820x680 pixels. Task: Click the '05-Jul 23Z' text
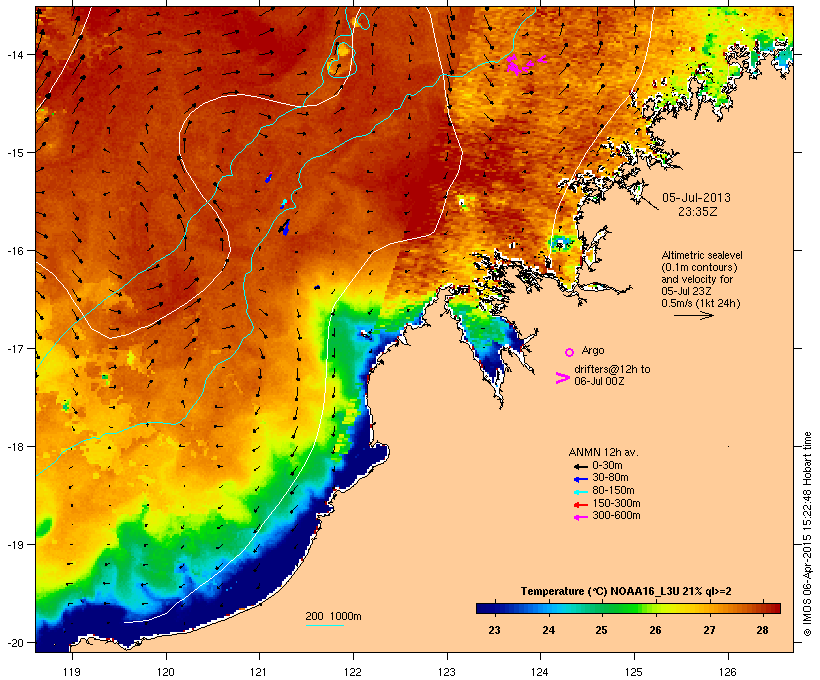click(x=686, y=291)
